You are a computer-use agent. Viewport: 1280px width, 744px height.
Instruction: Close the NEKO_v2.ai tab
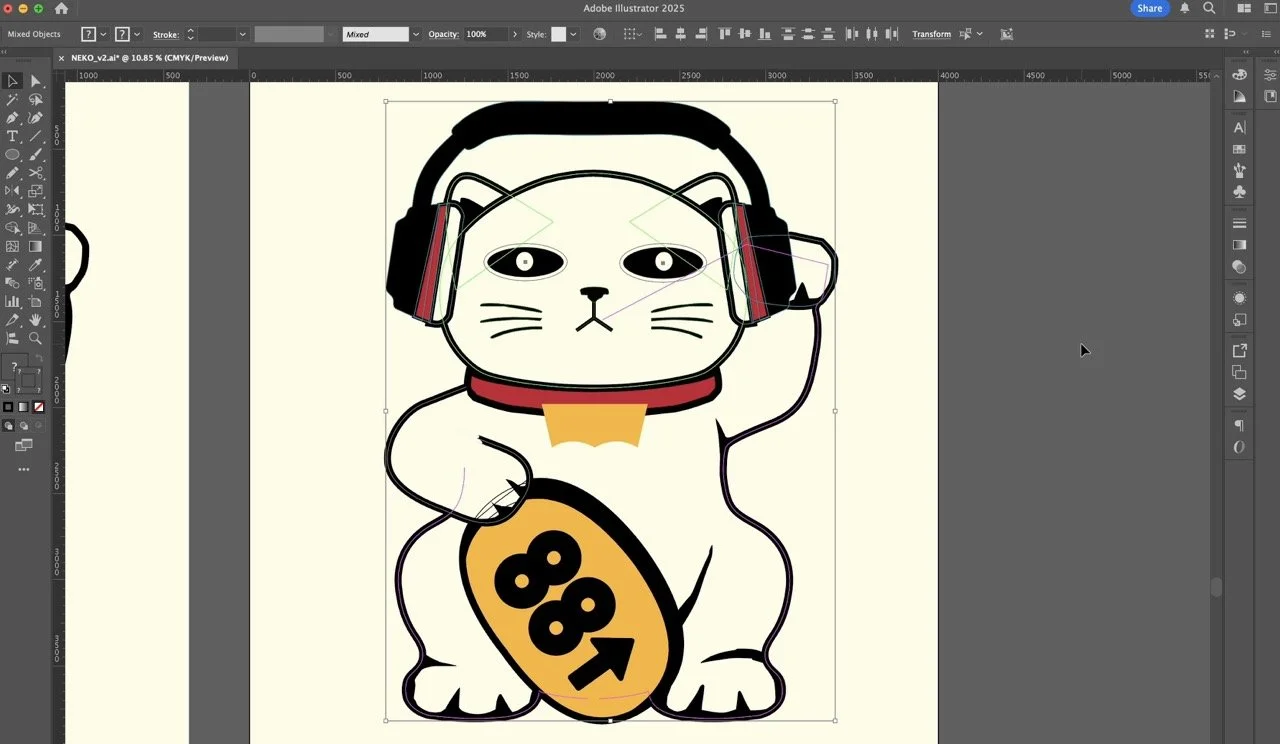(61, 58)
